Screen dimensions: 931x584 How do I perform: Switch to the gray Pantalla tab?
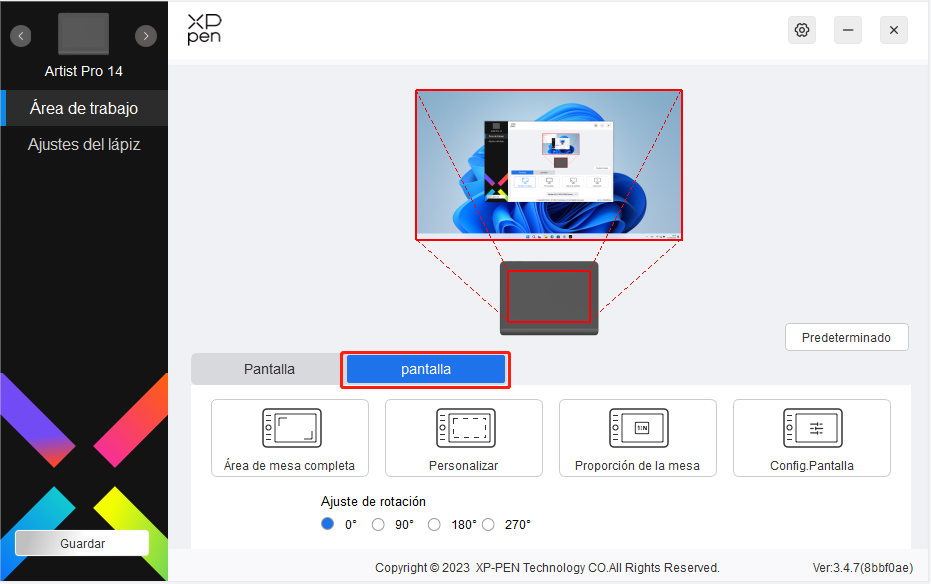point(269,369)
